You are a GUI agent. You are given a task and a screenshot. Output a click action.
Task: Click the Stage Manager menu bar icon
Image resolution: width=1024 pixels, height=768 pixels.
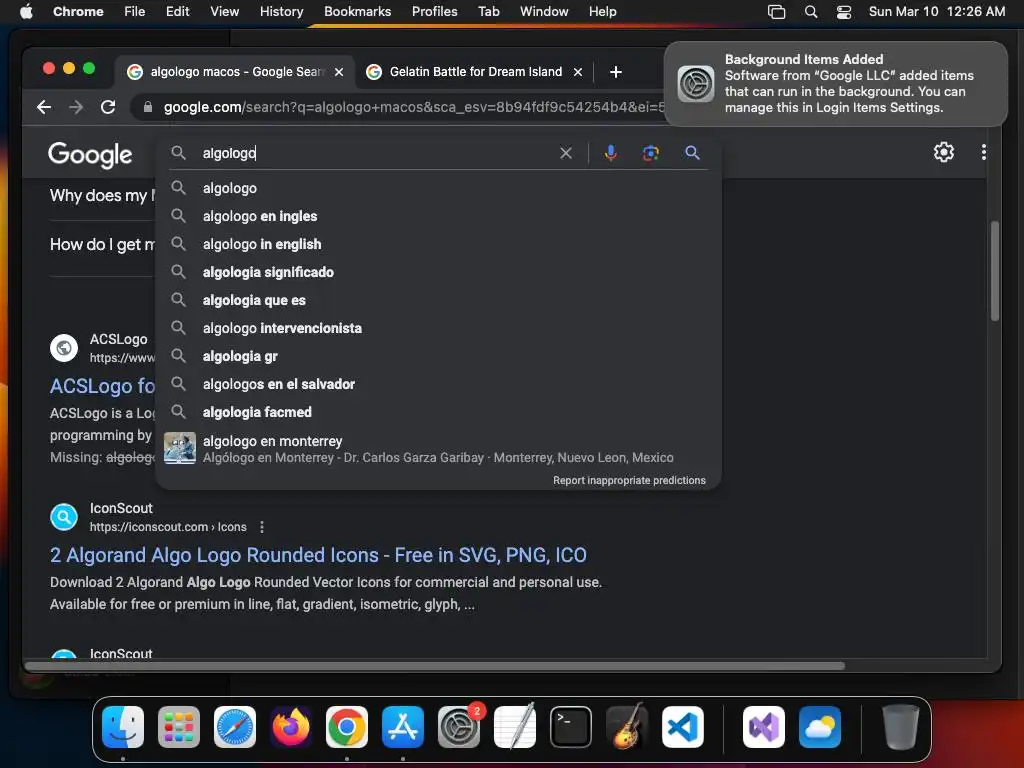pyautogui.click(x=776, y=12)
